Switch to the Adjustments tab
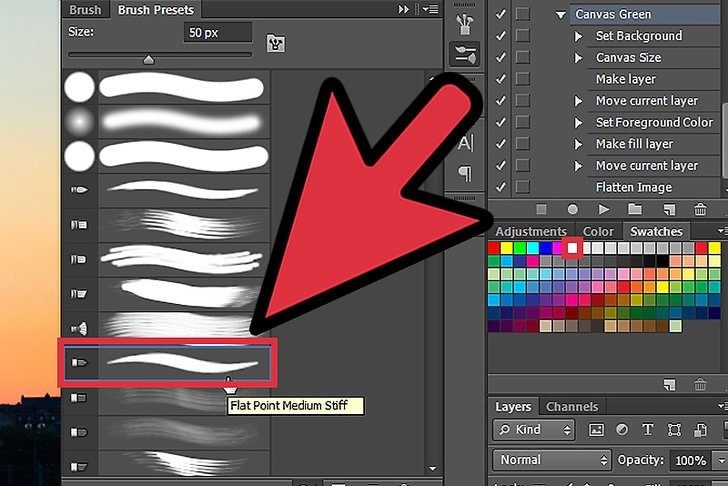Viewport: 728px width, 486px height. pyautogui.click(x=531, y=232)
